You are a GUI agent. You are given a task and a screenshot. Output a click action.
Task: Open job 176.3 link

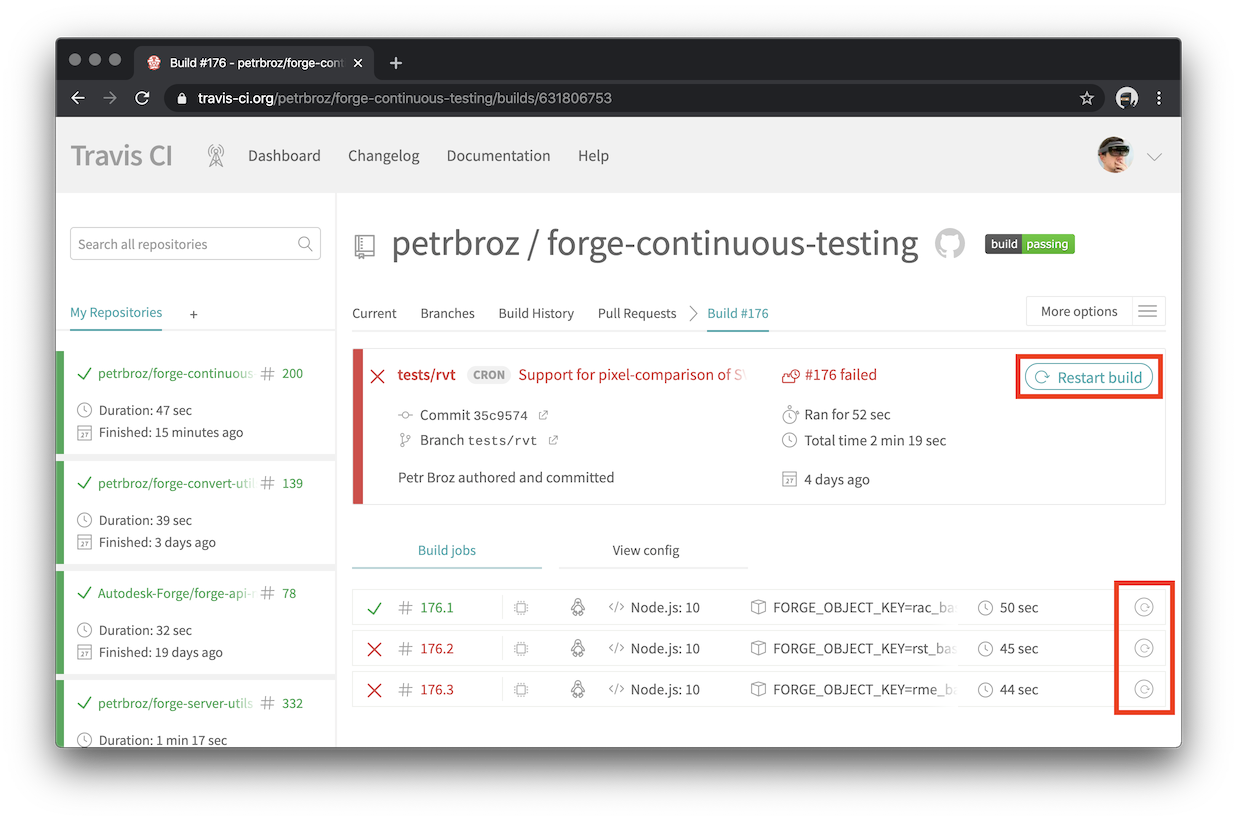tap(437, 690)
